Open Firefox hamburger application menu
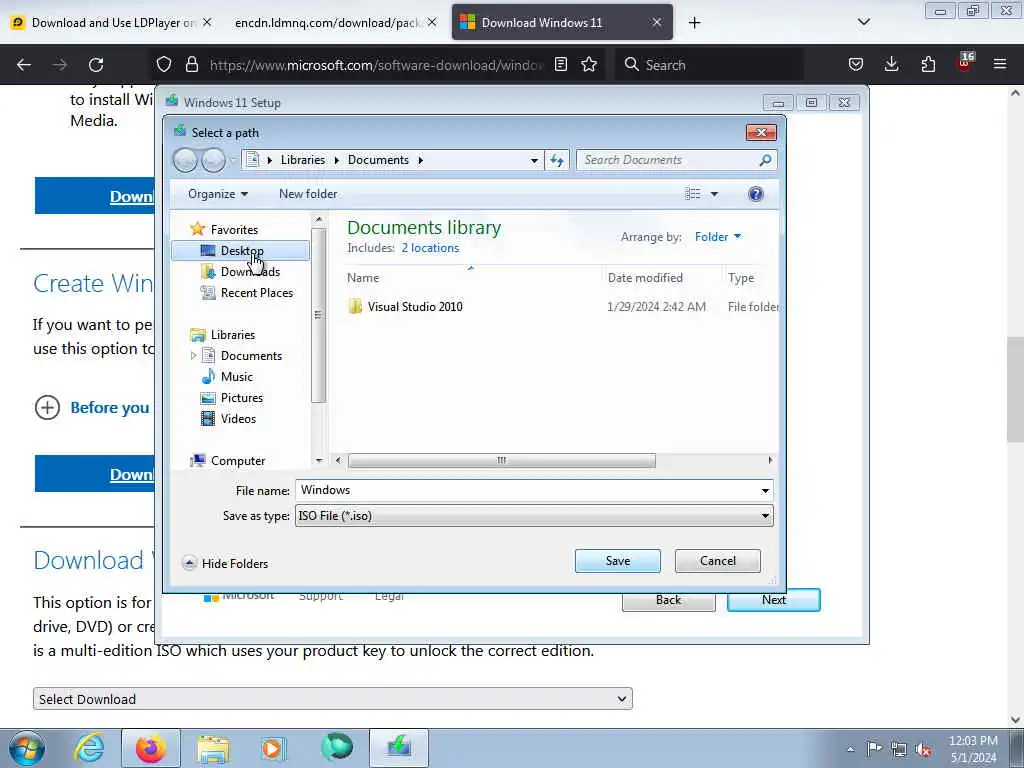 tap(1000, 65)
